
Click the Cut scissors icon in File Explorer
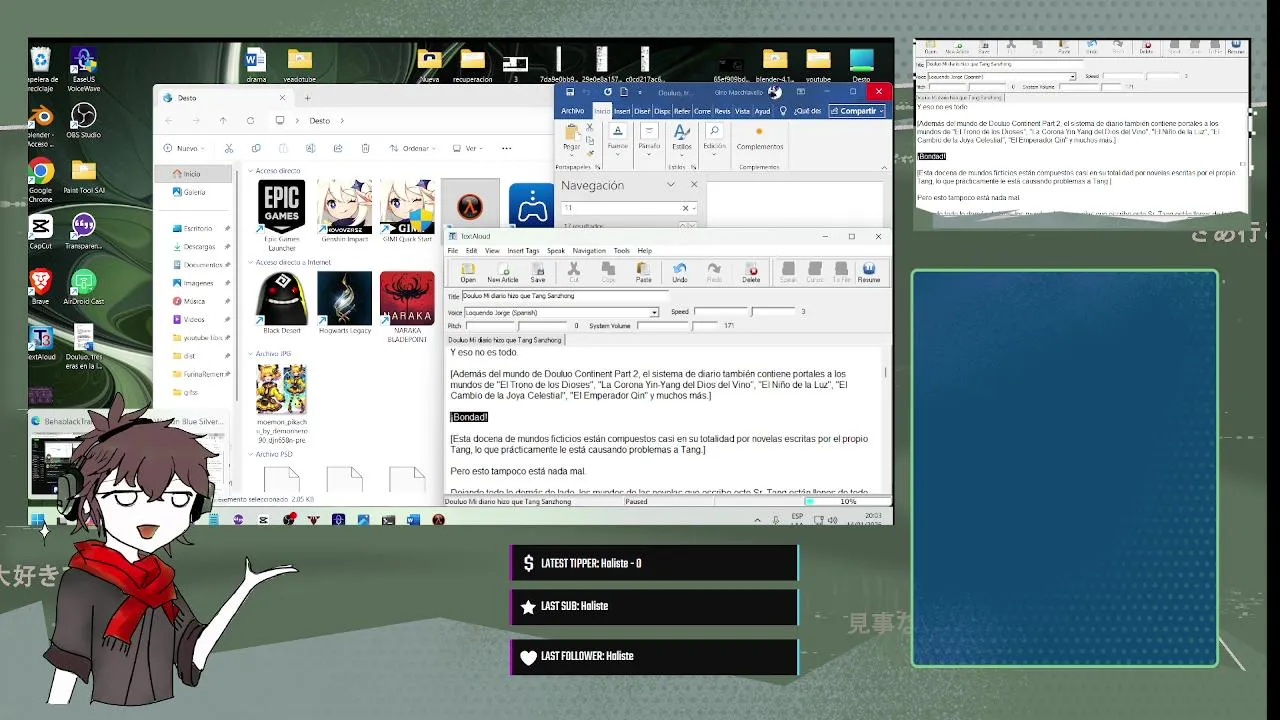pyautogui.click(x=229, y=148)
